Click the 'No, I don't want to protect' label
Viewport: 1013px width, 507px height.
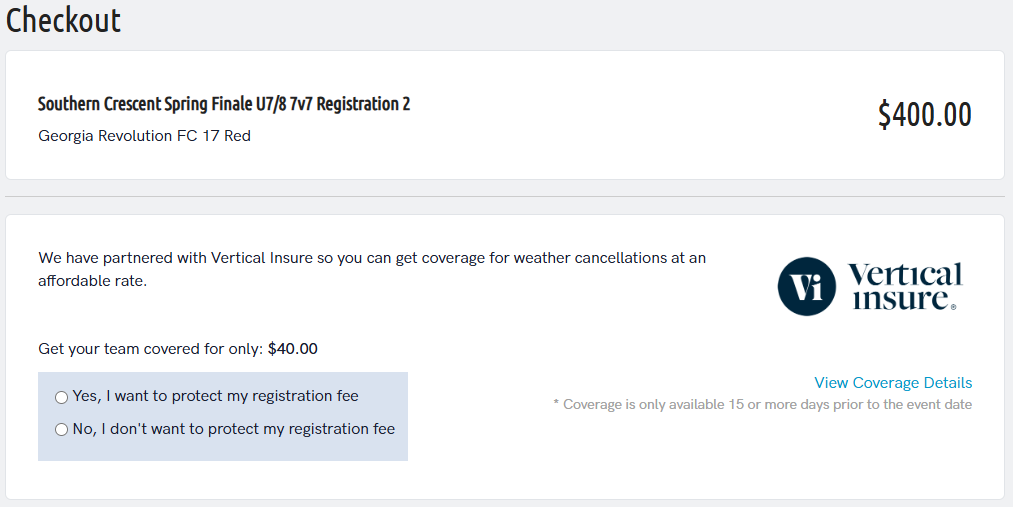coord(233,429)
